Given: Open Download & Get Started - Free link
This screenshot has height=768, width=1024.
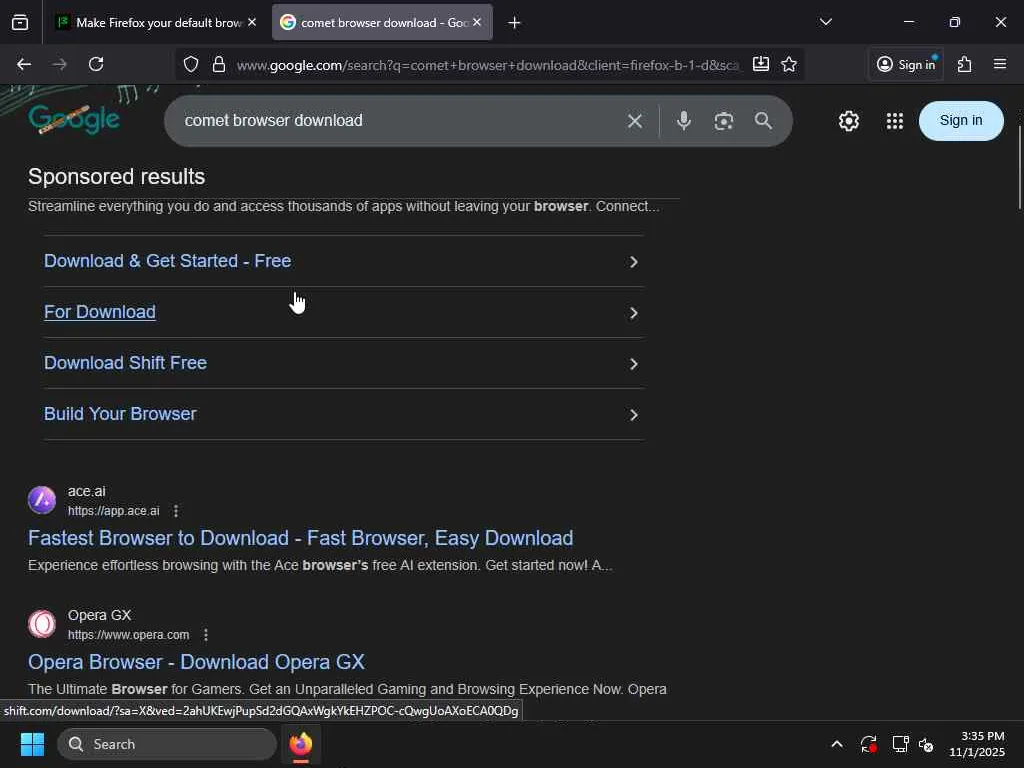Looking at the screenshot, I should tap(167, 261).
